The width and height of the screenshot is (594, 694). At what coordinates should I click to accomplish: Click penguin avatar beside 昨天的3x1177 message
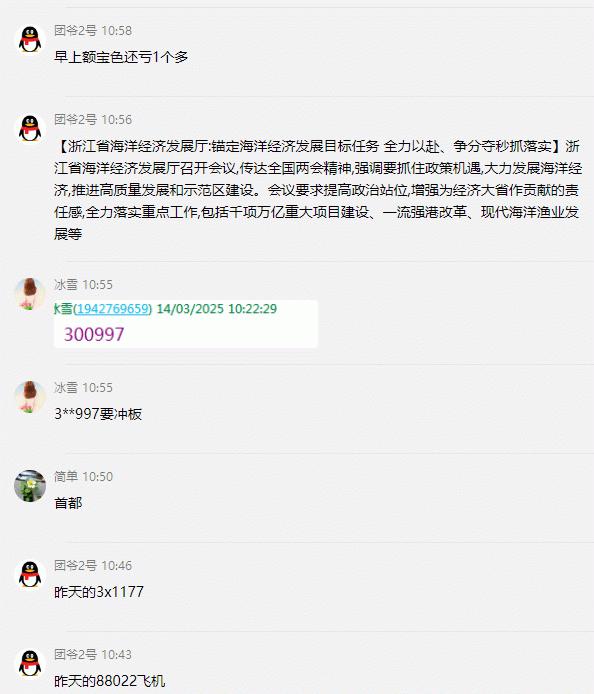point(30,574)
